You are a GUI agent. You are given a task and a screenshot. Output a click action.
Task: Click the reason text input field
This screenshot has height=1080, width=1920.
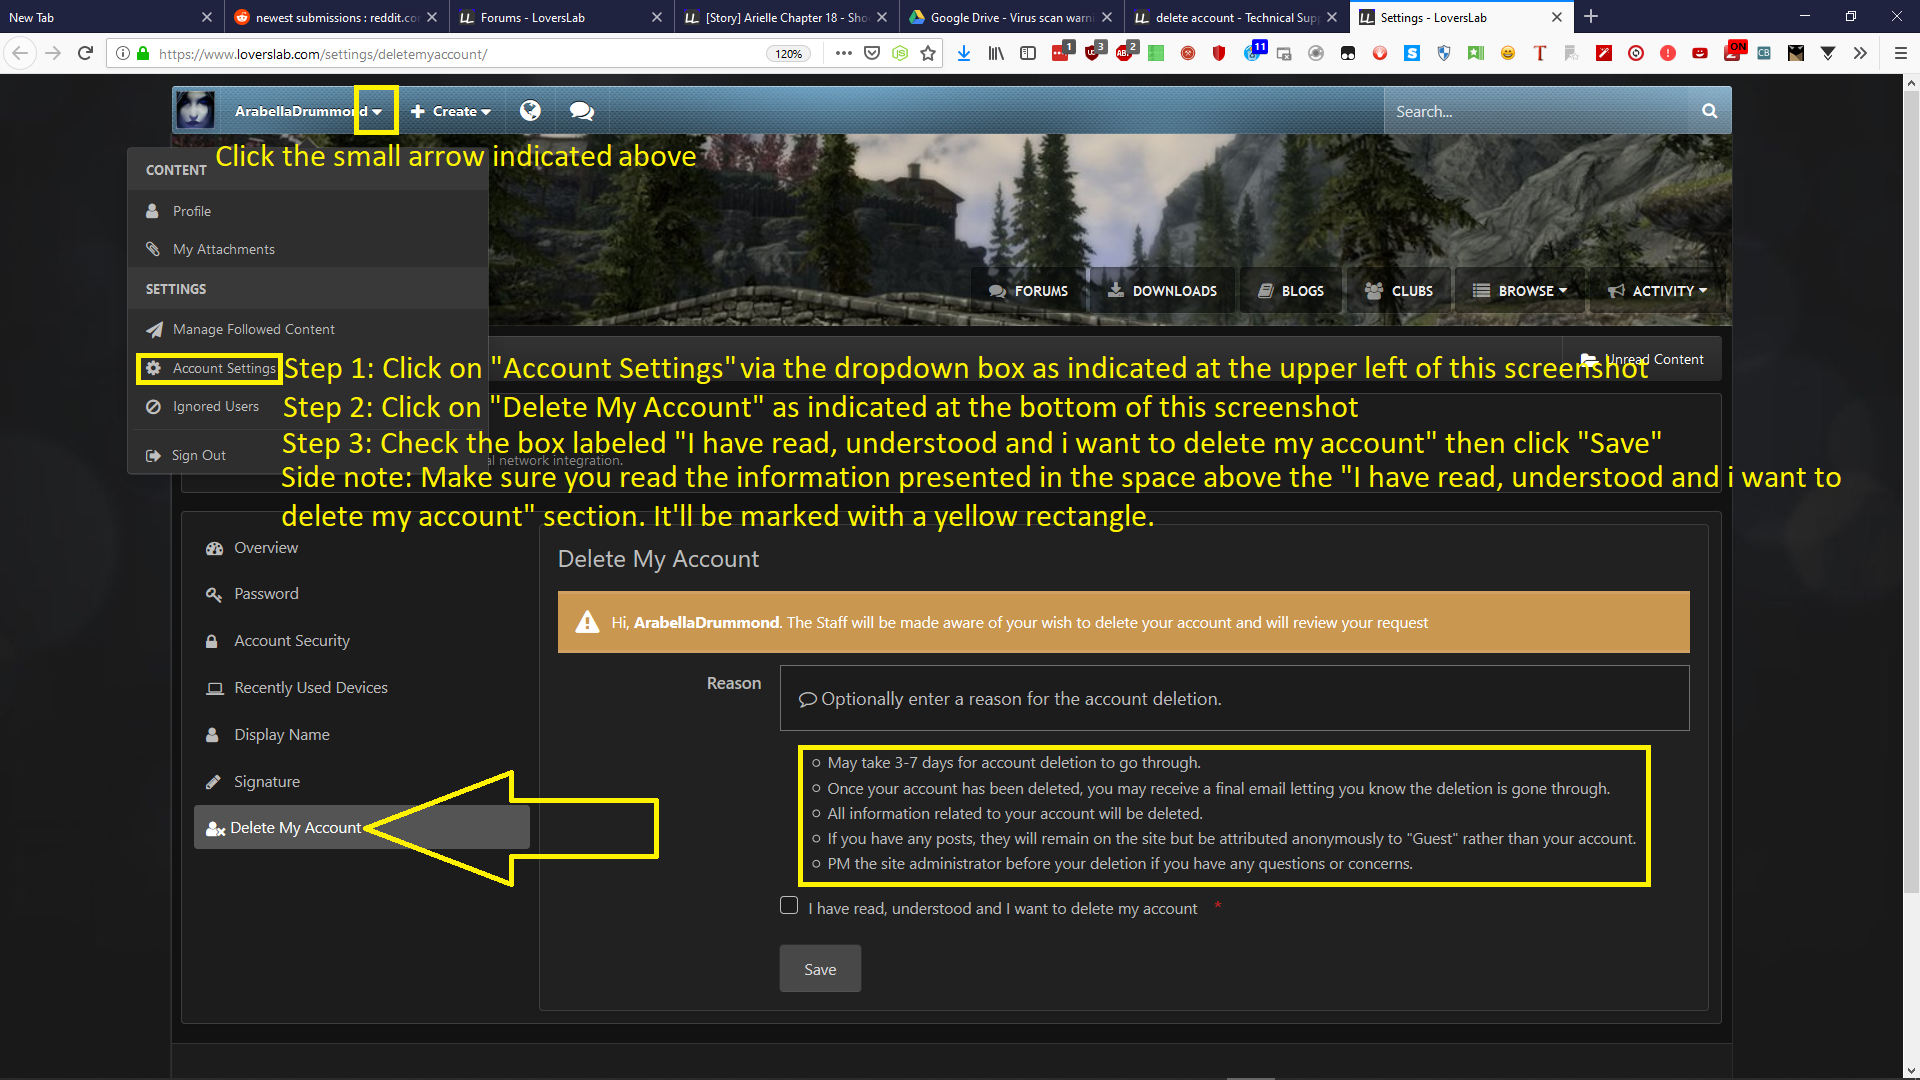1234,698
